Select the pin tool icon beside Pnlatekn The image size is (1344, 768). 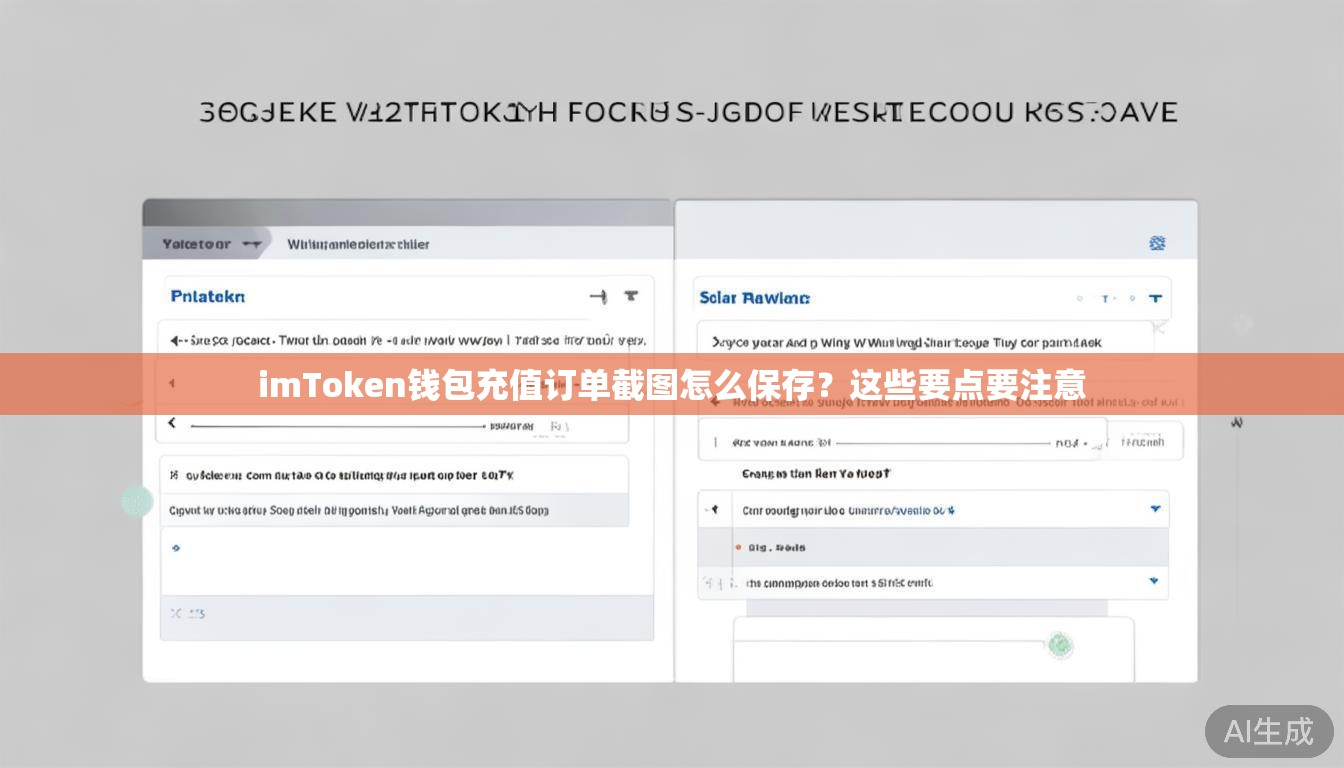click(598, 296)
